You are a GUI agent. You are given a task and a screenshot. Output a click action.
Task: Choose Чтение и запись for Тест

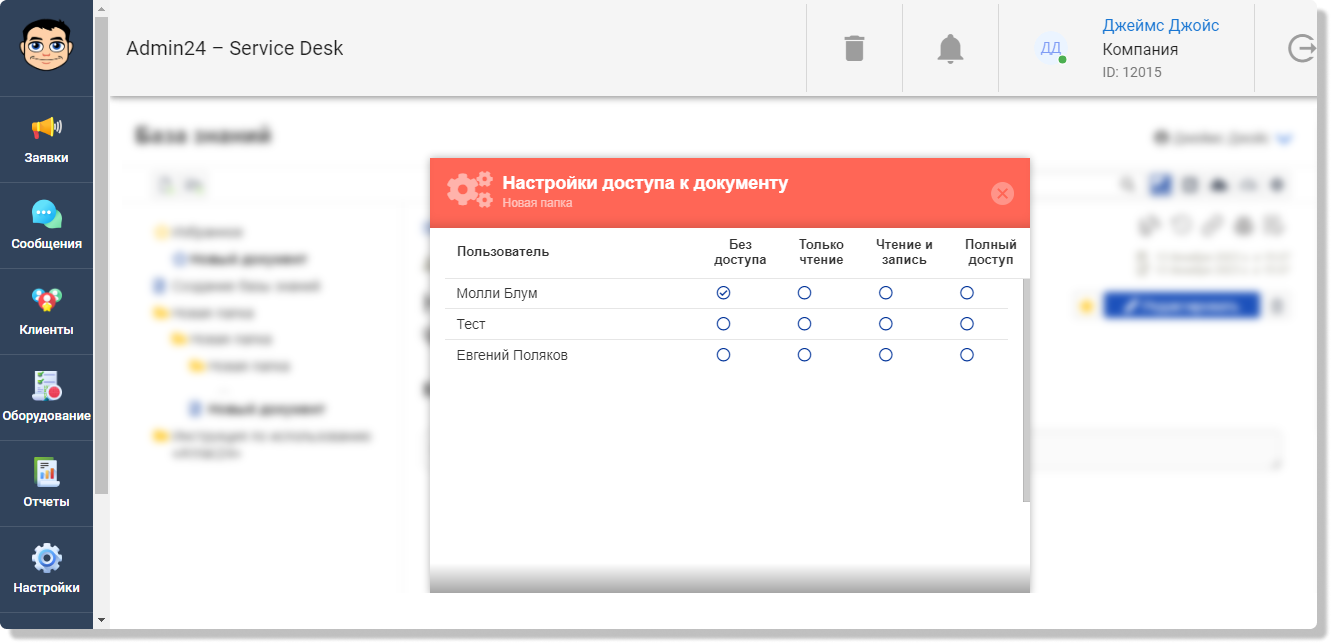tap(885, 324)
